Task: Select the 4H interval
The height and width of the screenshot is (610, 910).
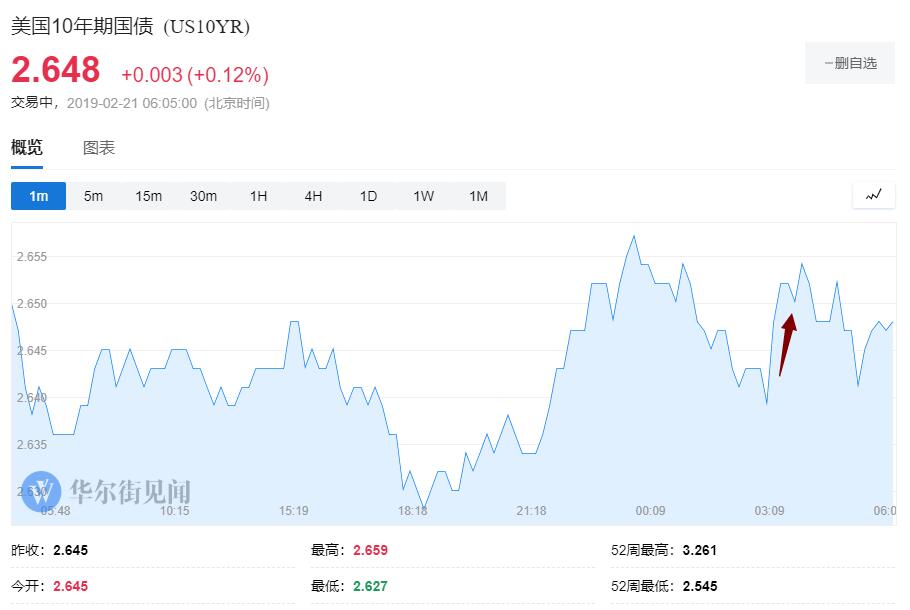Action: (313, 196)
